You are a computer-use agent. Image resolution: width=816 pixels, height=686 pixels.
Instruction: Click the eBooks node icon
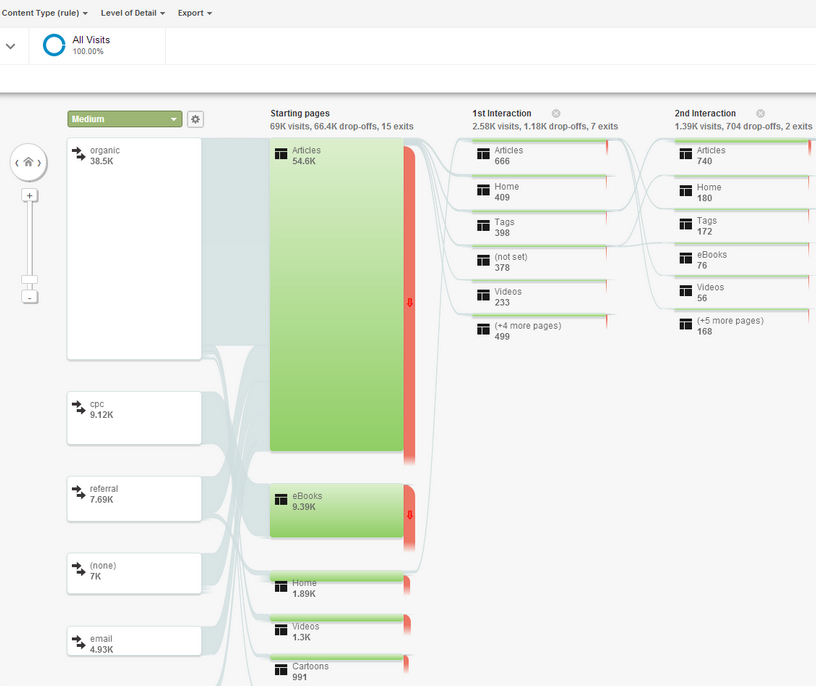281,498
